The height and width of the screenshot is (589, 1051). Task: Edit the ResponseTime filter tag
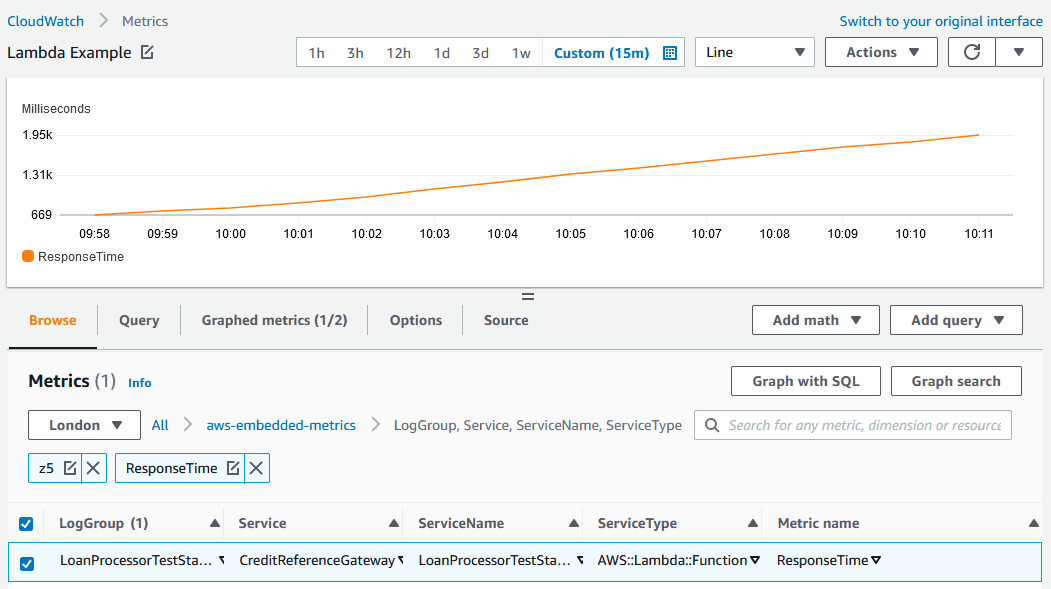coord(233,468)
